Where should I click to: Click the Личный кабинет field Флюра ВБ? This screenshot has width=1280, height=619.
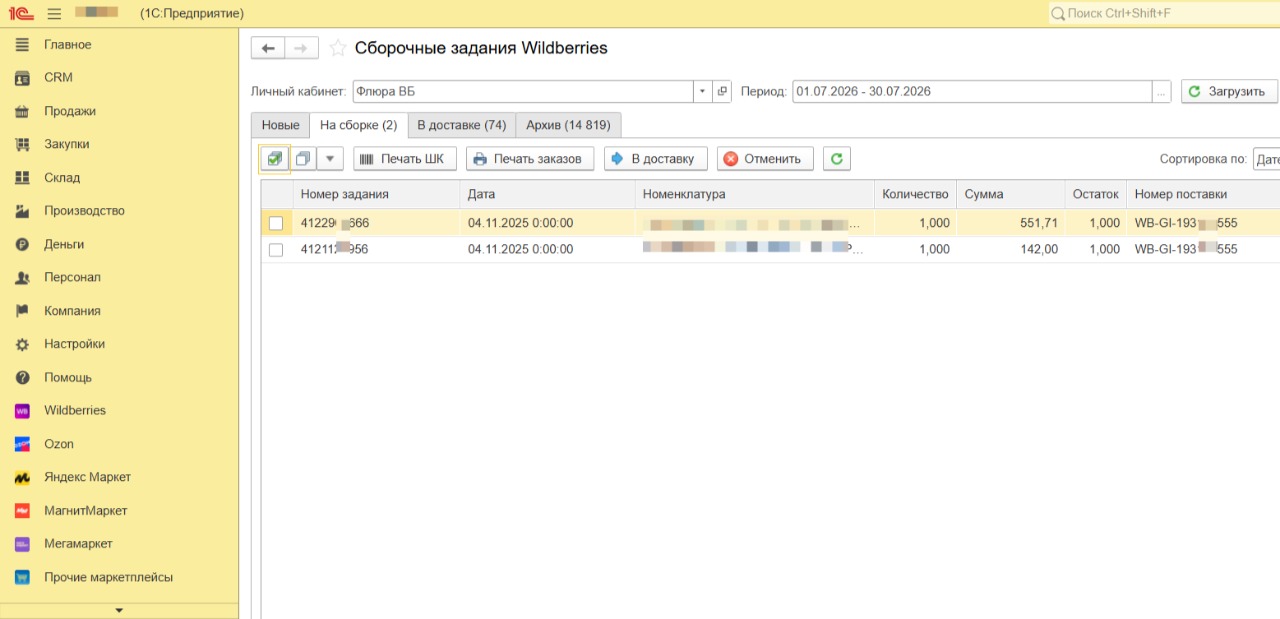pyautogui.click(x=523, y=91)
